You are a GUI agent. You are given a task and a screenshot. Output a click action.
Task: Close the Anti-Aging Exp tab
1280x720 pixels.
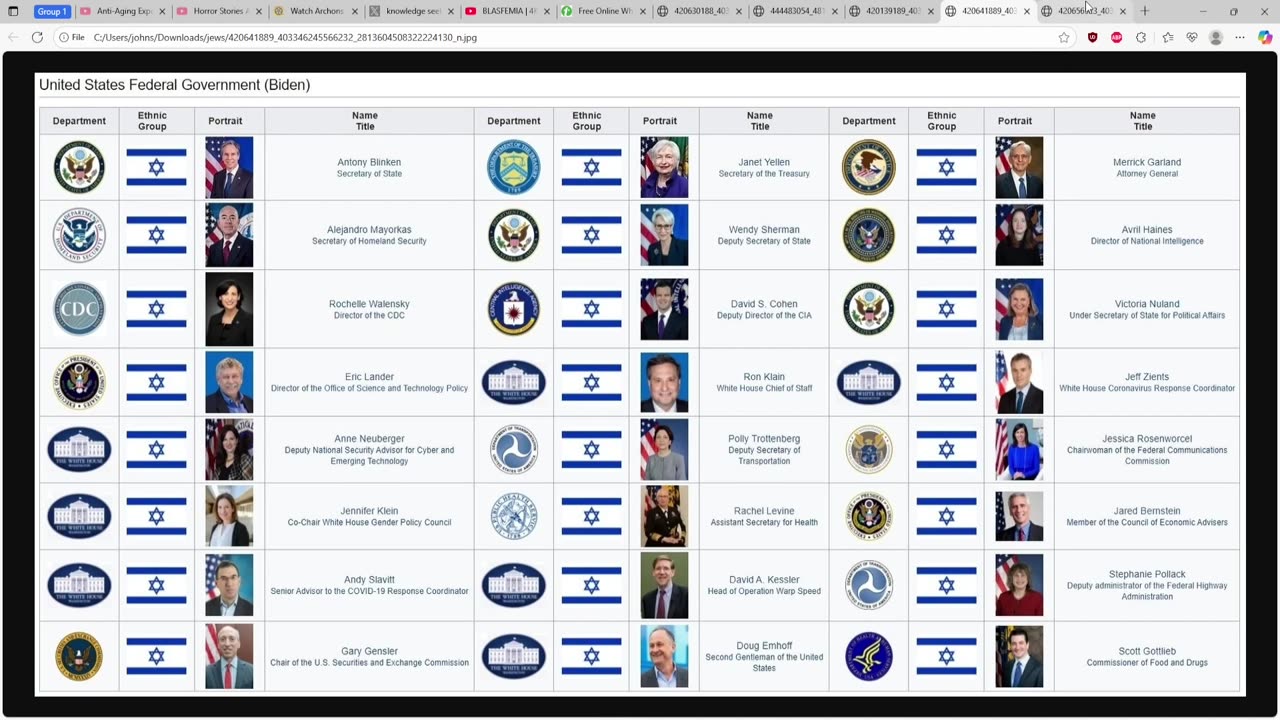[162, 11]
